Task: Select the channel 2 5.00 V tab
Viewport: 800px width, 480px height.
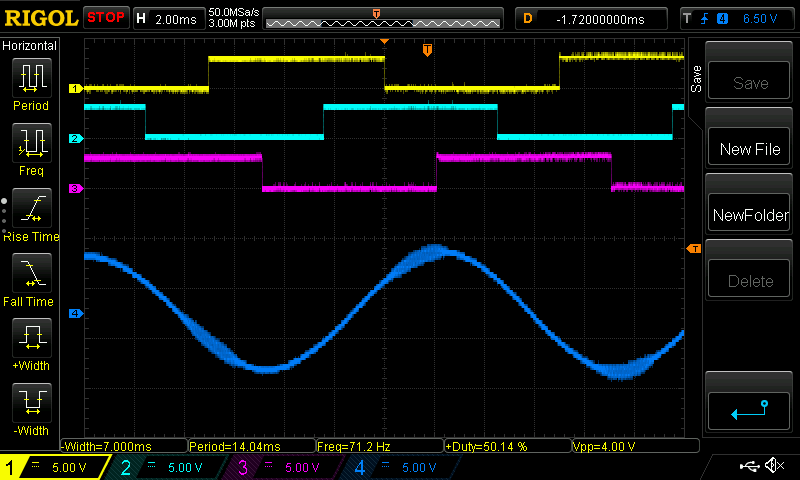Action: click(168, 467)
